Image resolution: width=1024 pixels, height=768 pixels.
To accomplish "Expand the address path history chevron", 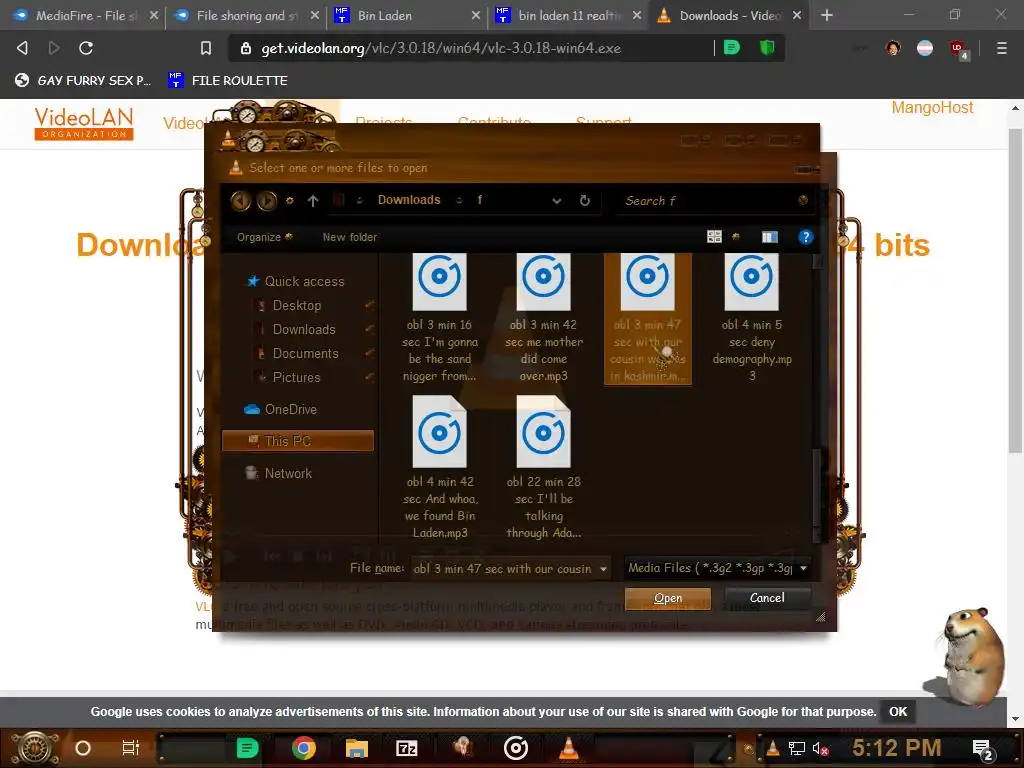I will pyautogui.click(x=557, y=201).
